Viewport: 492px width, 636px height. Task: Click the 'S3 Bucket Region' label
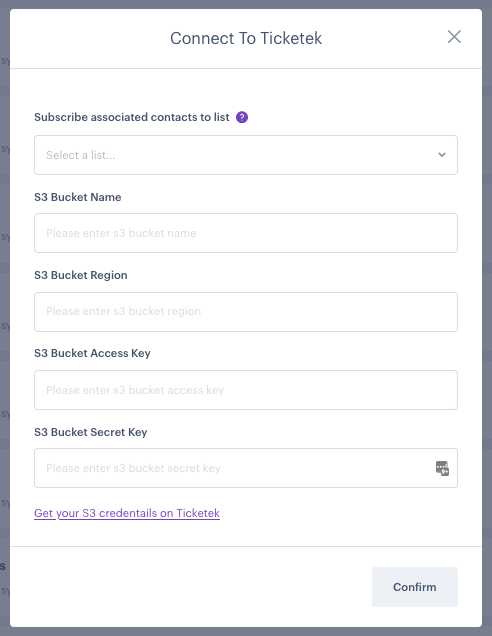point(81,275)
